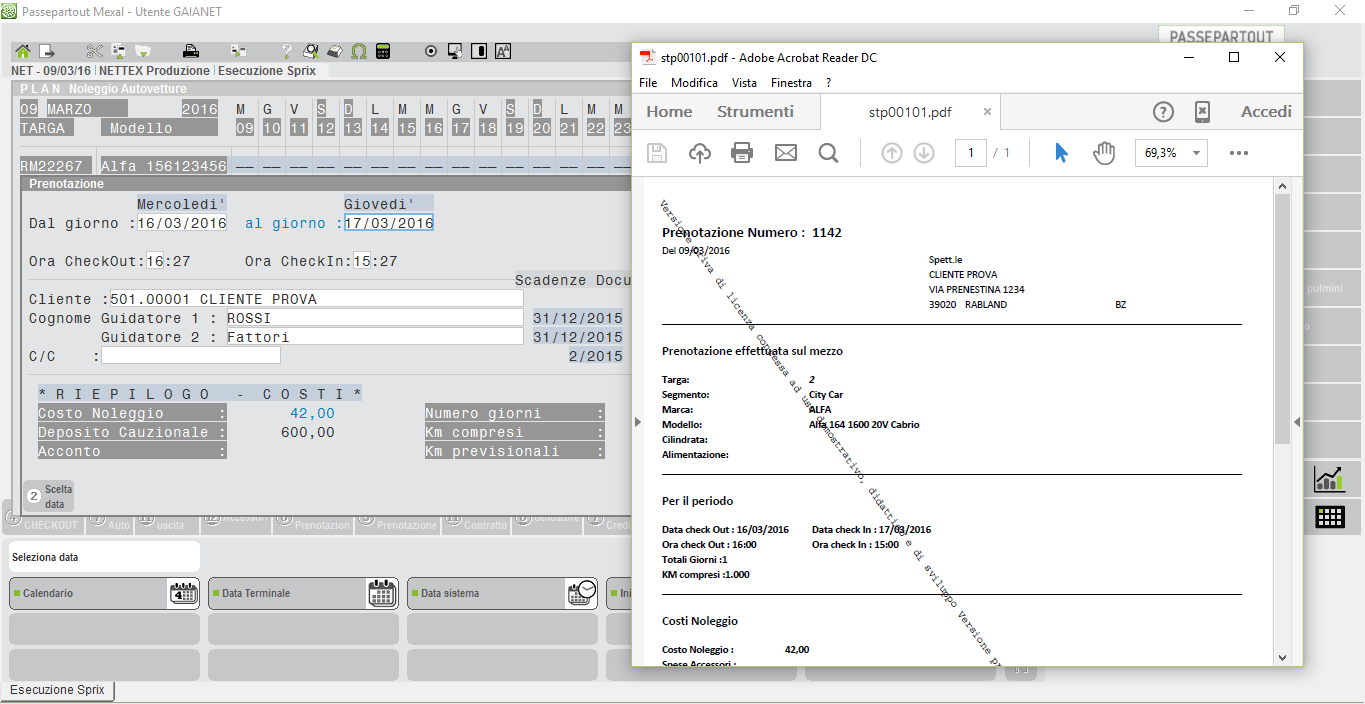Click the Data Terminale button

(x=303, y=593)
